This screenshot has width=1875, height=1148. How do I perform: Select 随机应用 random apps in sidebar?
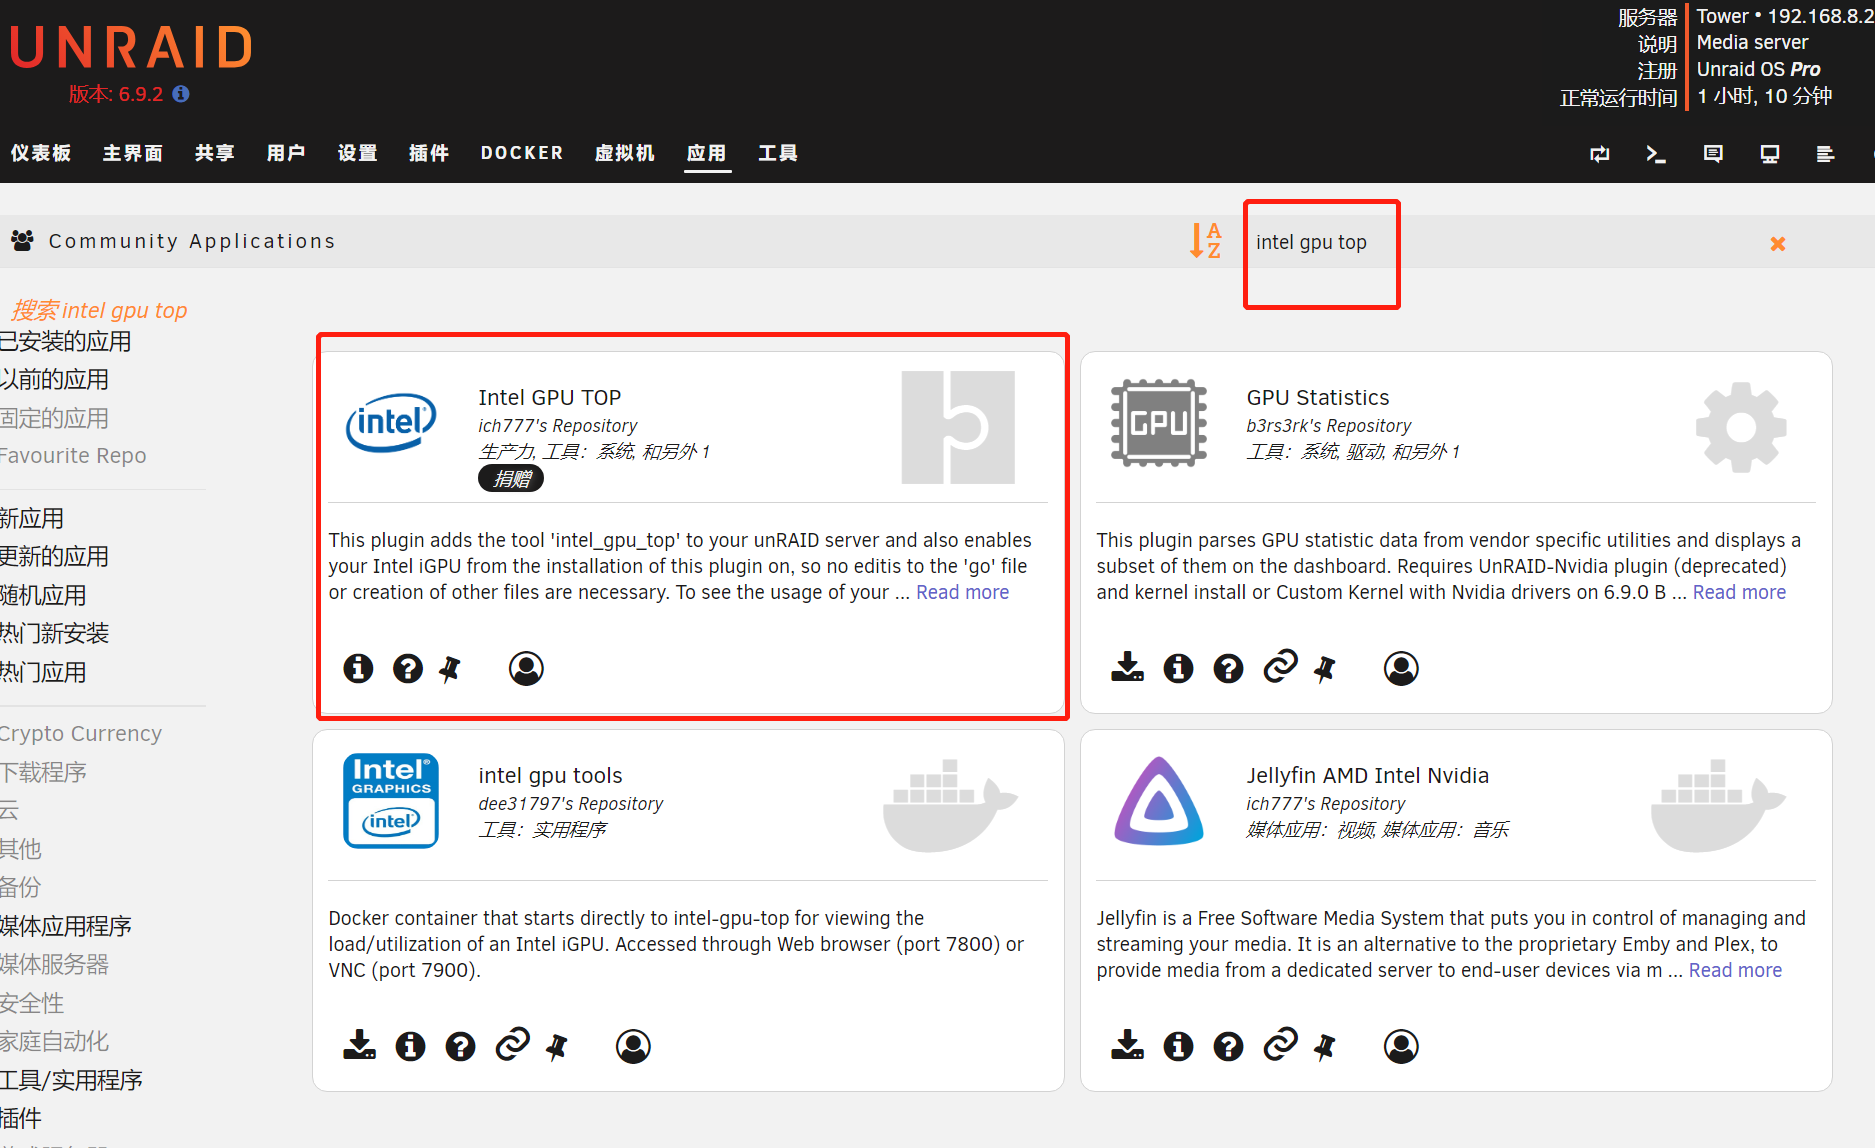[x=43, y=595]
